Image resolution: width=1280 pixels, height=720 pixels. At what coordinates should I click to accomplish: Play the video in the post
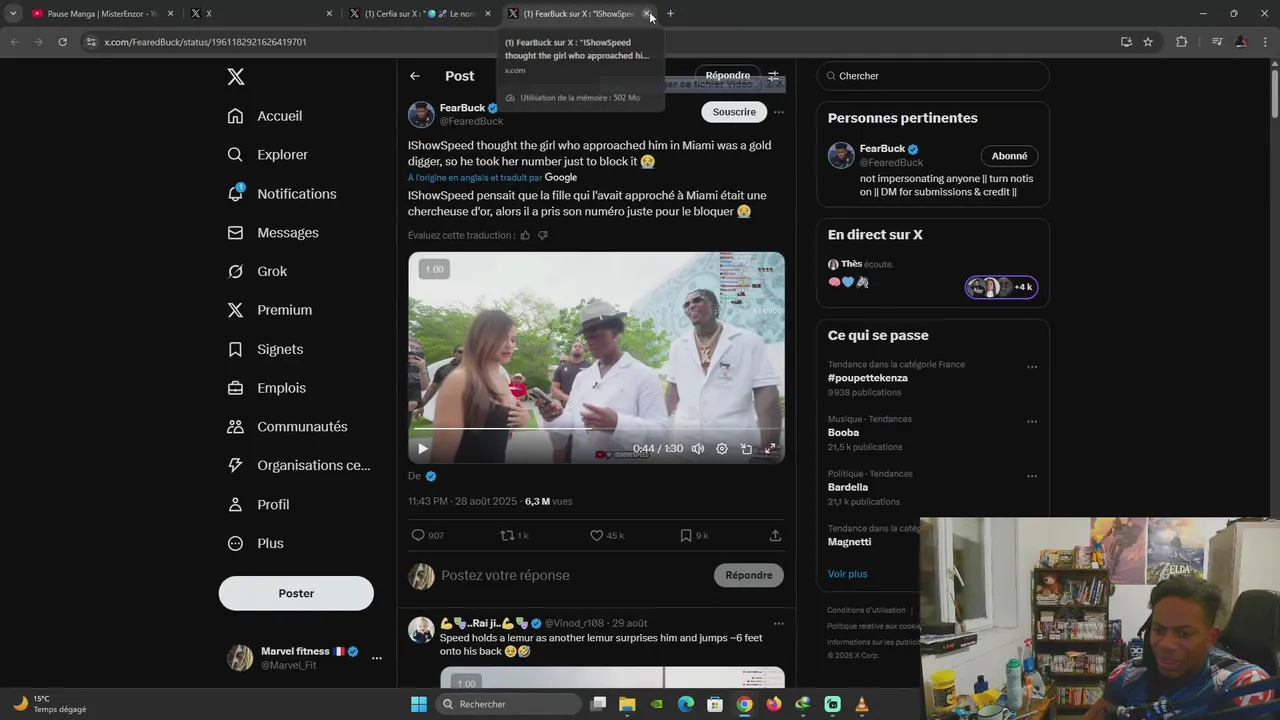tap(422, 449)
